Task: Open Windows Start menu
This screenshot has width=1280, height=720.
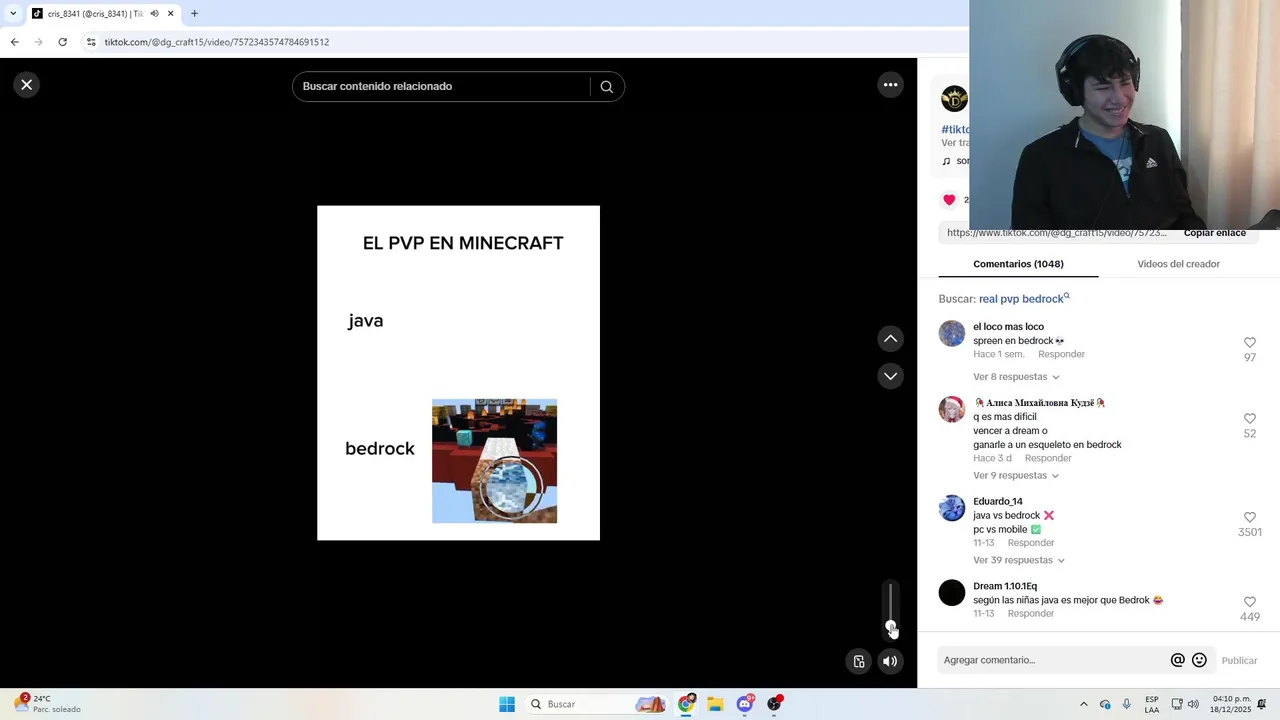Action: point(507,704)
